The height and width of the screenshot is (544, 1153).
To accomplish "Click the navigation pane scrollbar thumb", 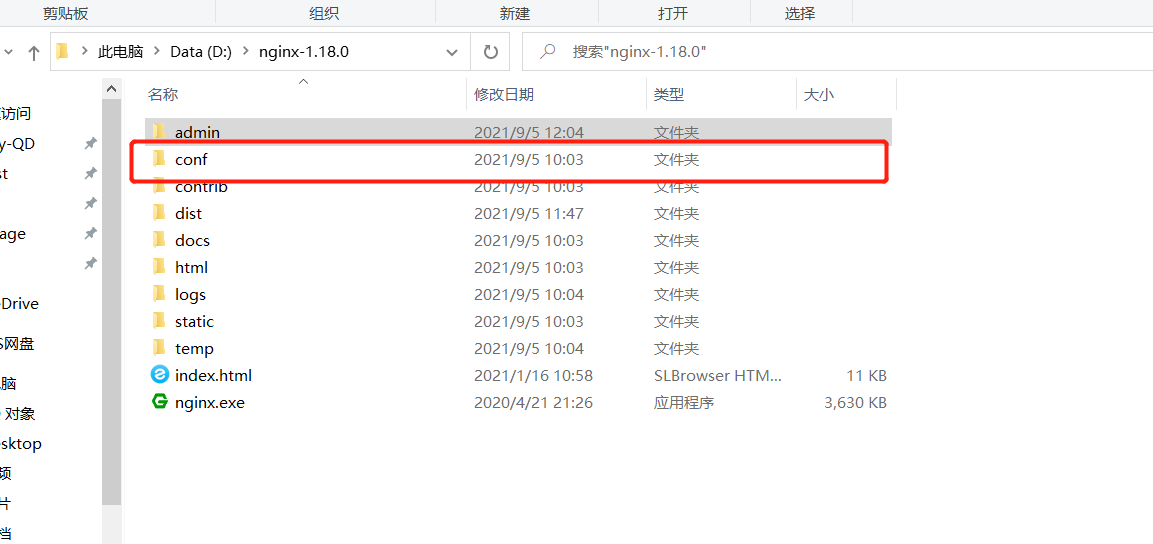I will click(x=111, y=301).
